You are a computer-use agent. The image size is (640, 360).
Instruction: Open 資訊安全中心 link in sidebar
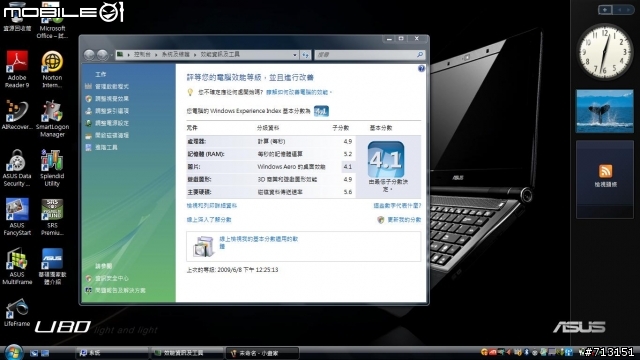tap(111, 278)
